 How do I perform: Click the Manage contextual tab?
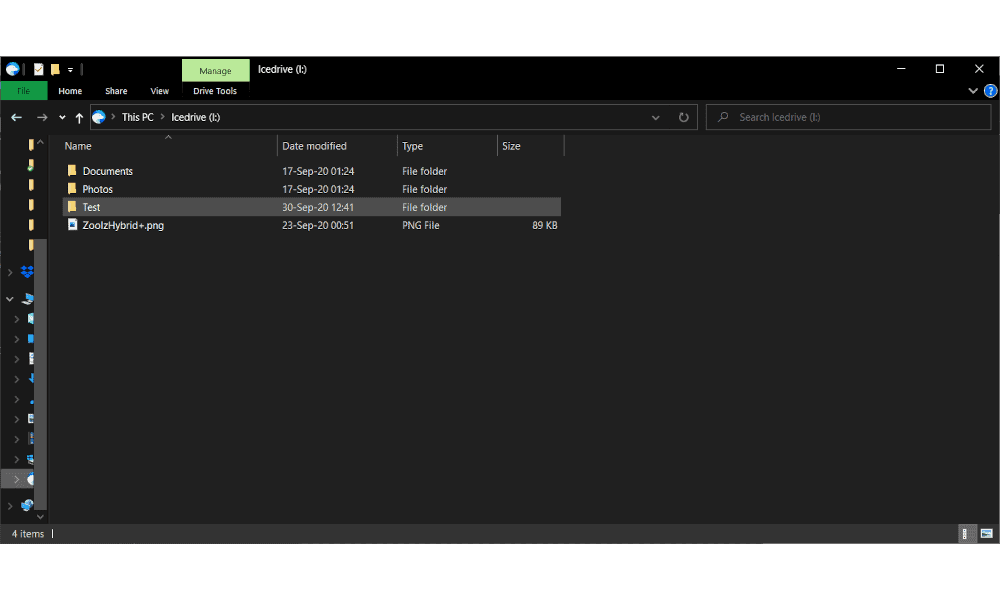(216, 70)
